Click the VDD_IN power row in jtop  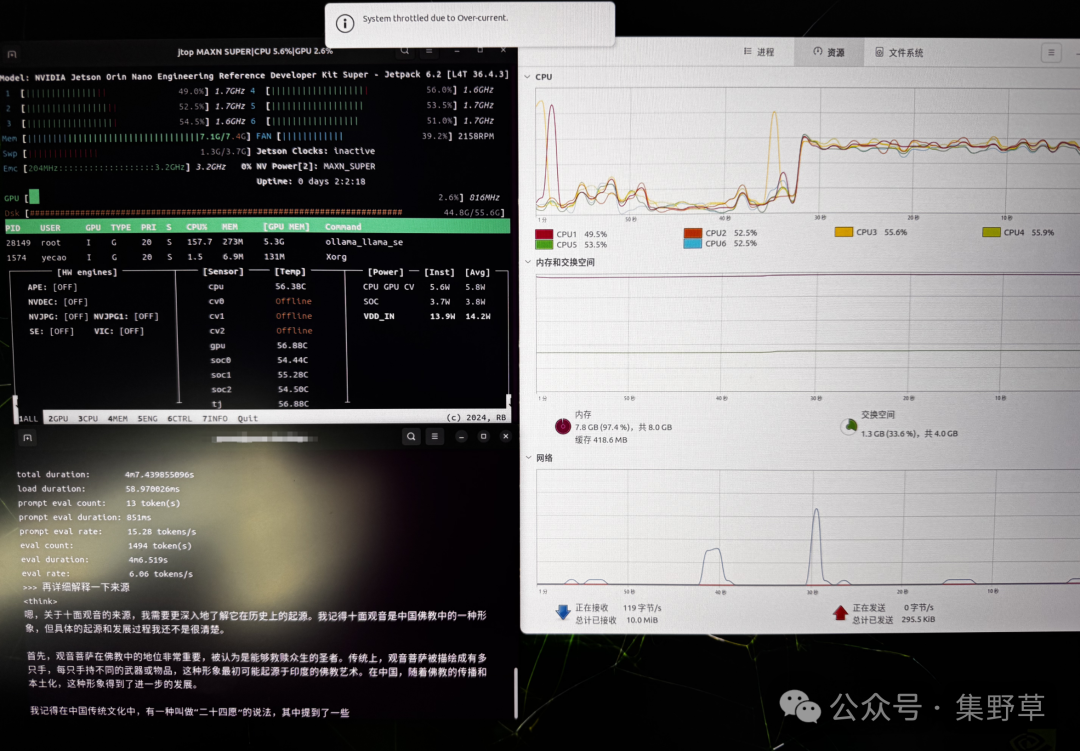pos(426,316)
